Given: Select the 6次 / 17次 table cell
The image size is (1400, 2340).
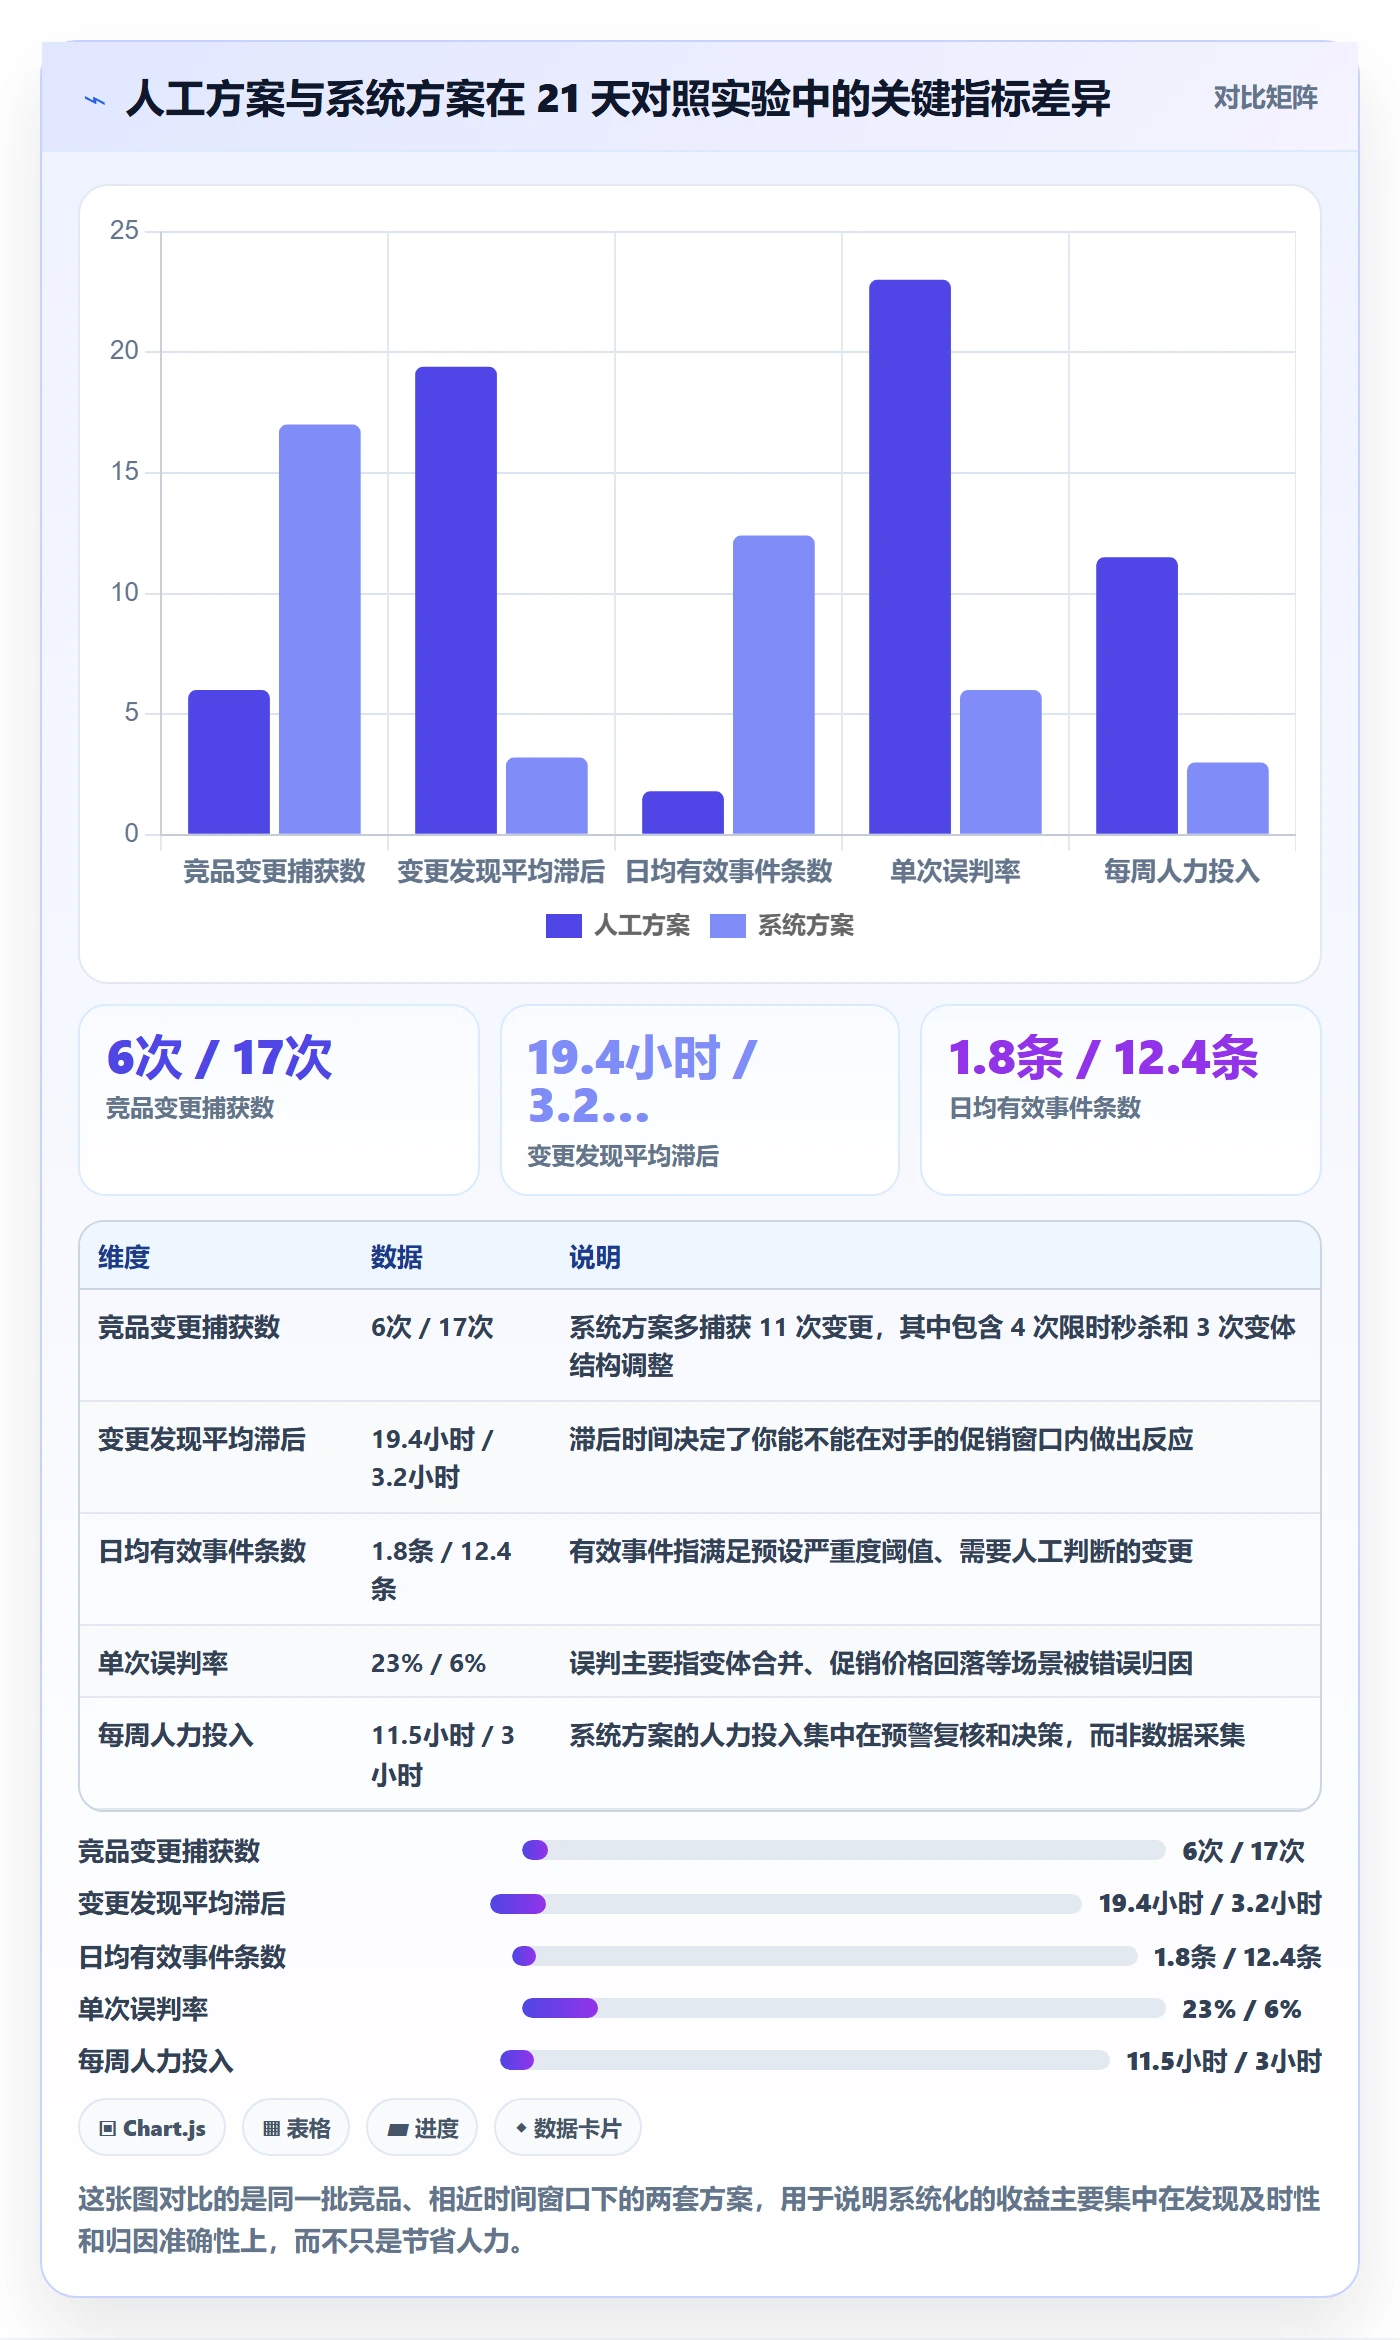Looking at the screenshot, I should coord(432,1327).
